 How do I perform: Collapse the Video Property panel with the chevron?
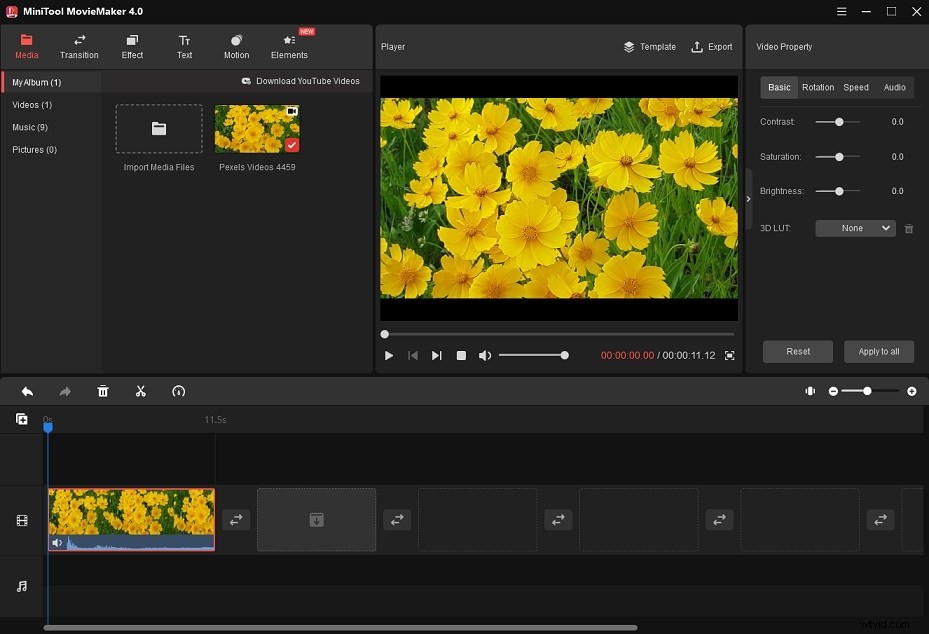click(x=748, y=197)
